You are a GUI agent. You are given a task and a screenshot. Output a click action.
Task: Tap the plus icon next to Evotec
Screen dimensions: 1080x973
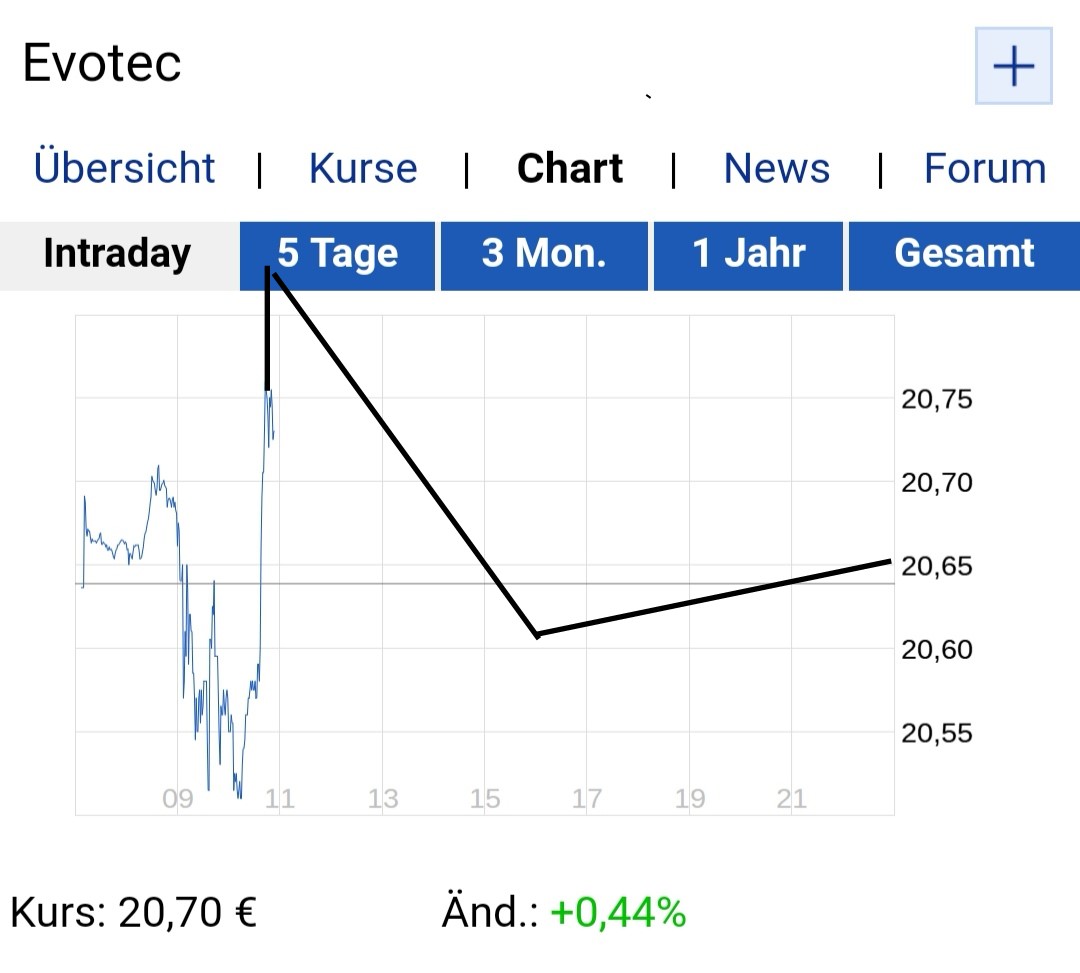pyautogui.click(x=1013, y=67)
